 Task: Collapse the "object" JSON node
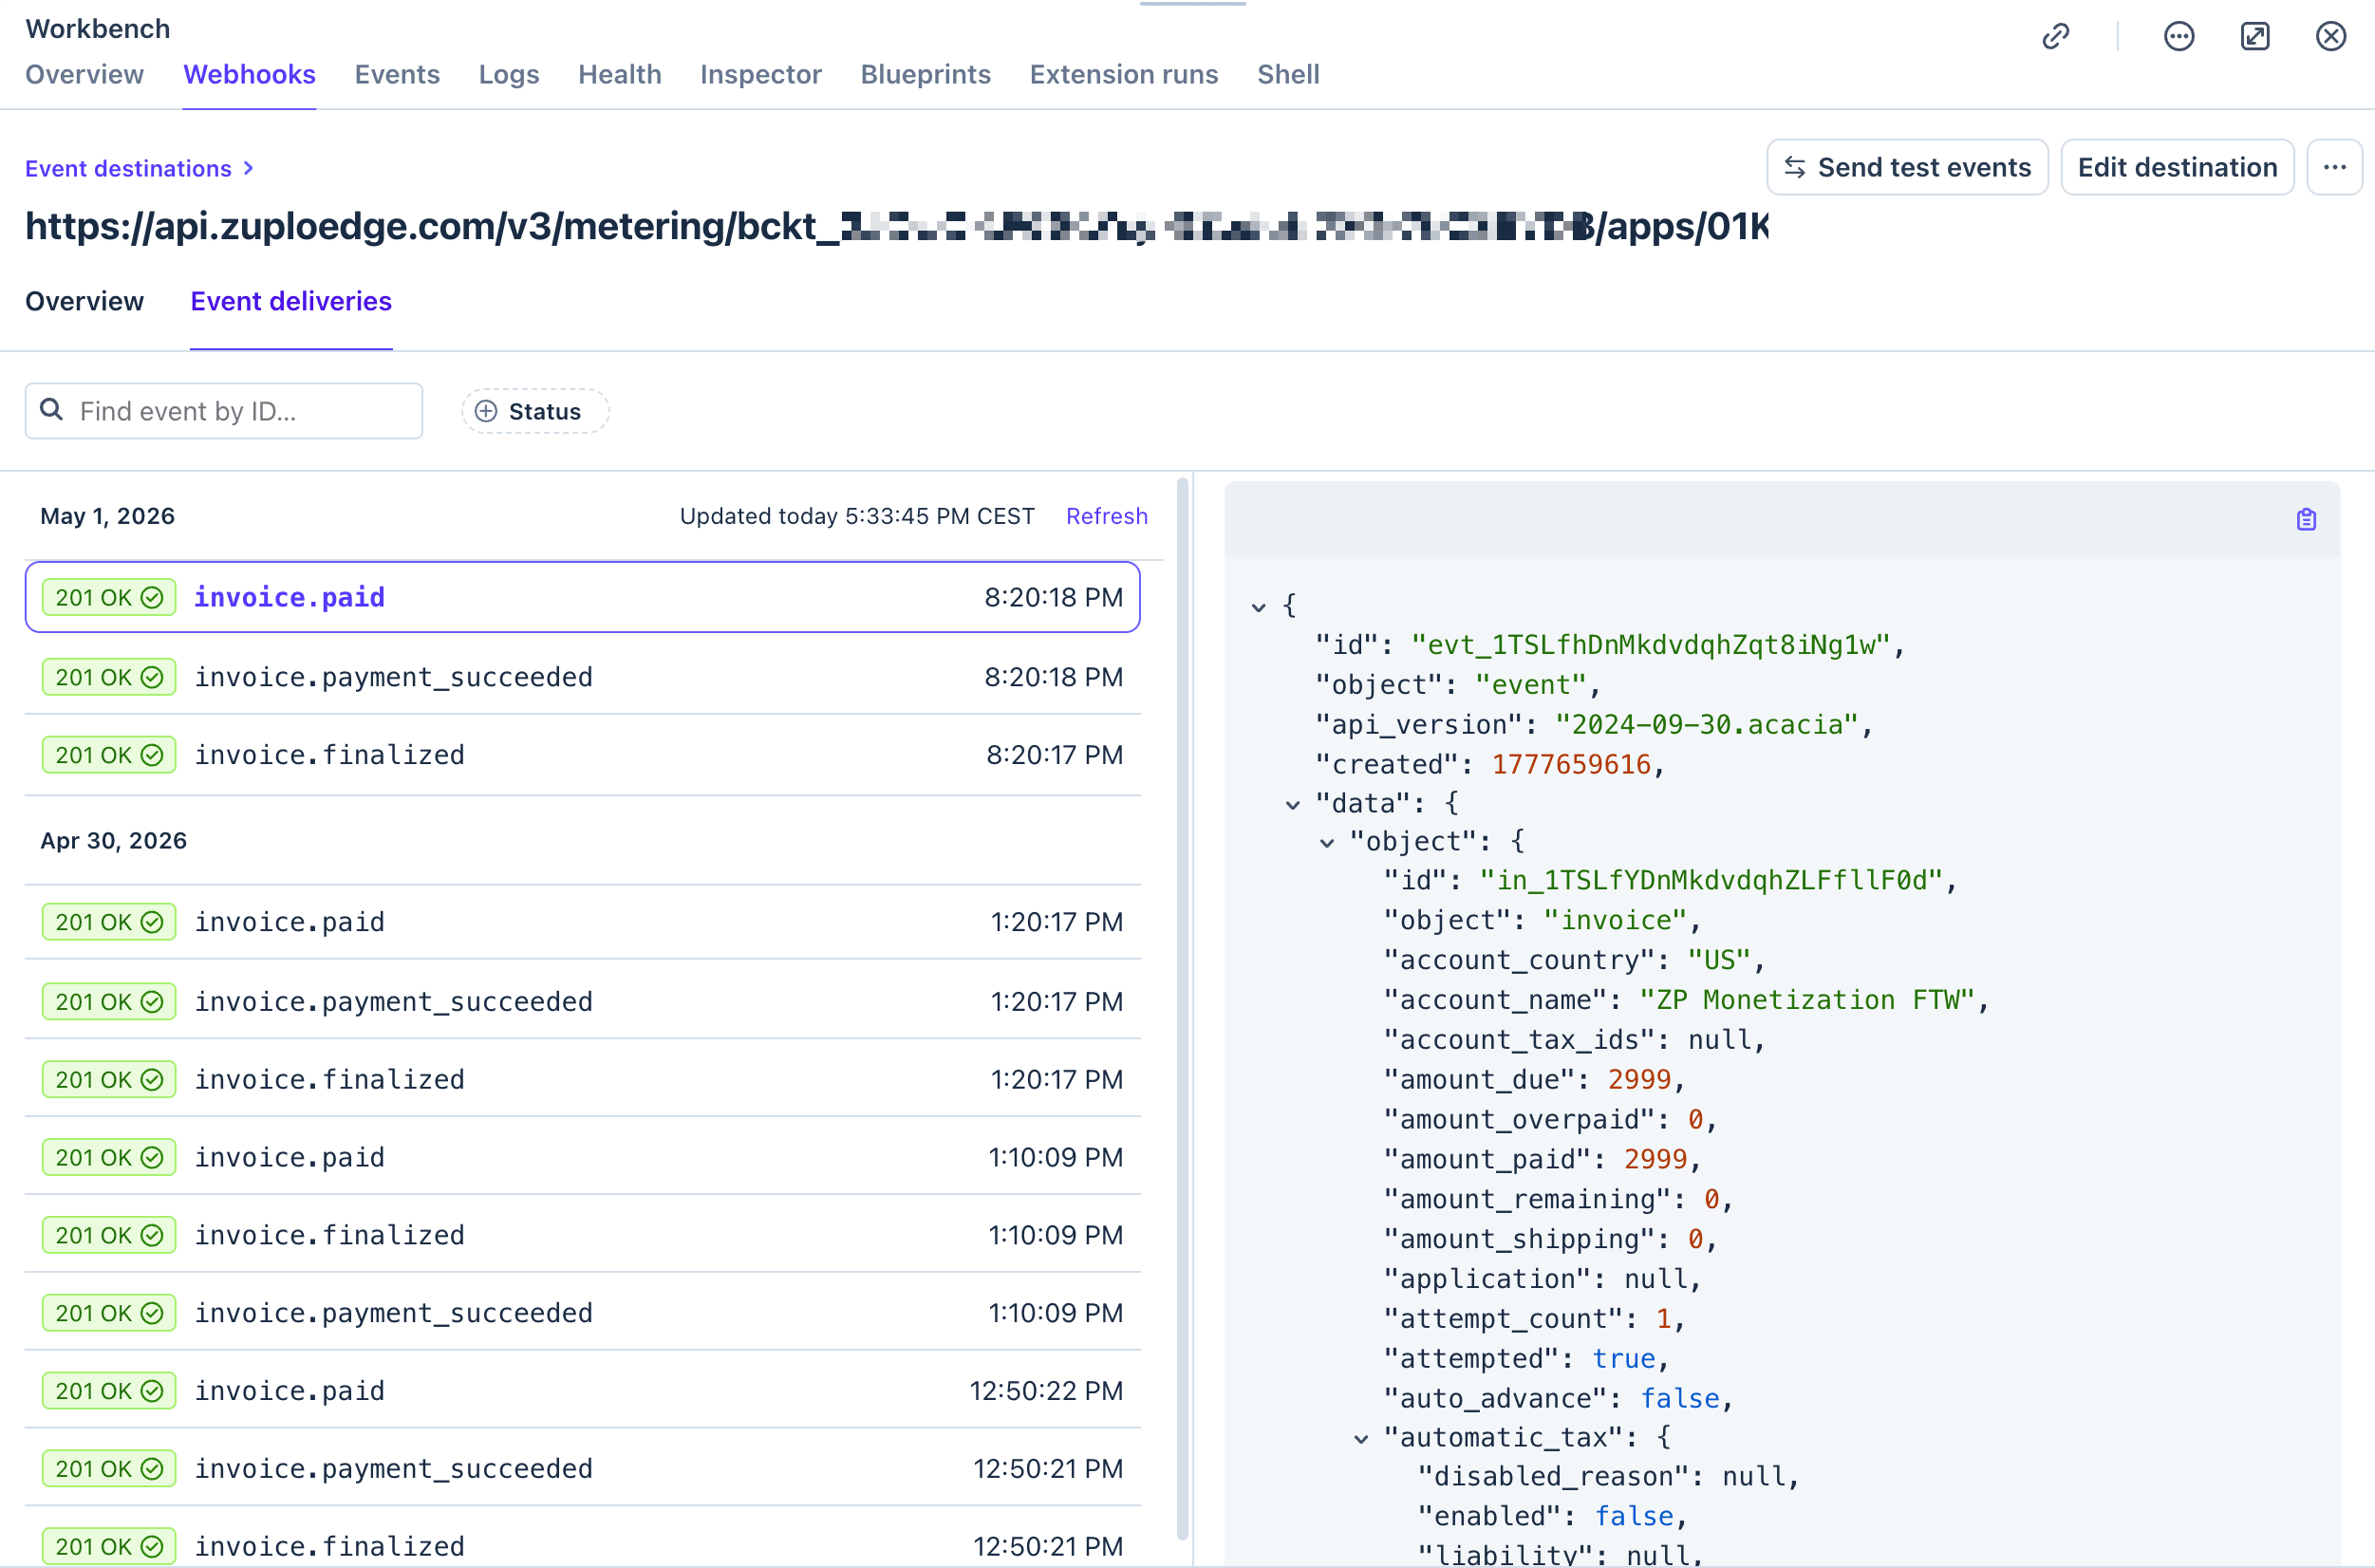pos(1327,843)
